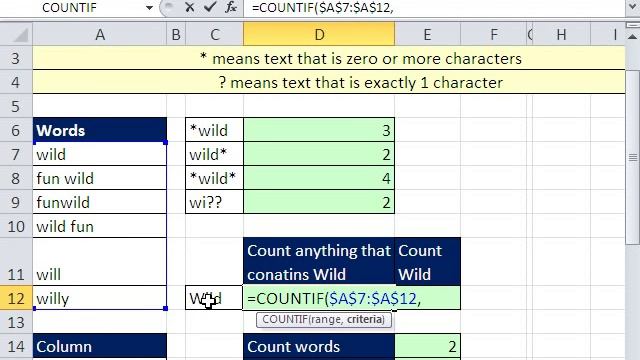
Task: Select column H header
Action: 561,34
